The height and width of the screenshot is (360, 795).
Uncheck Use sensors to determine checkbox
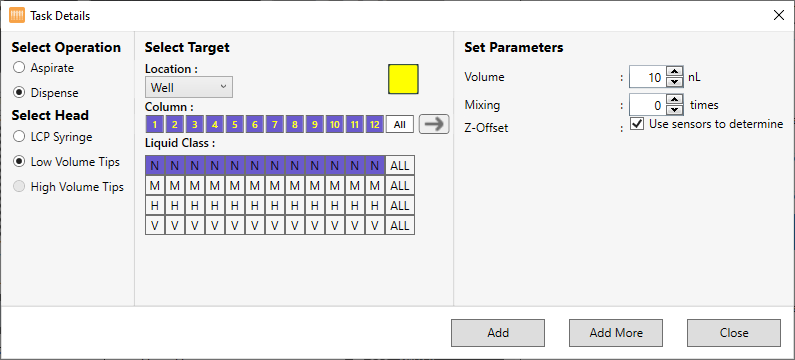[x=637, y=123]
